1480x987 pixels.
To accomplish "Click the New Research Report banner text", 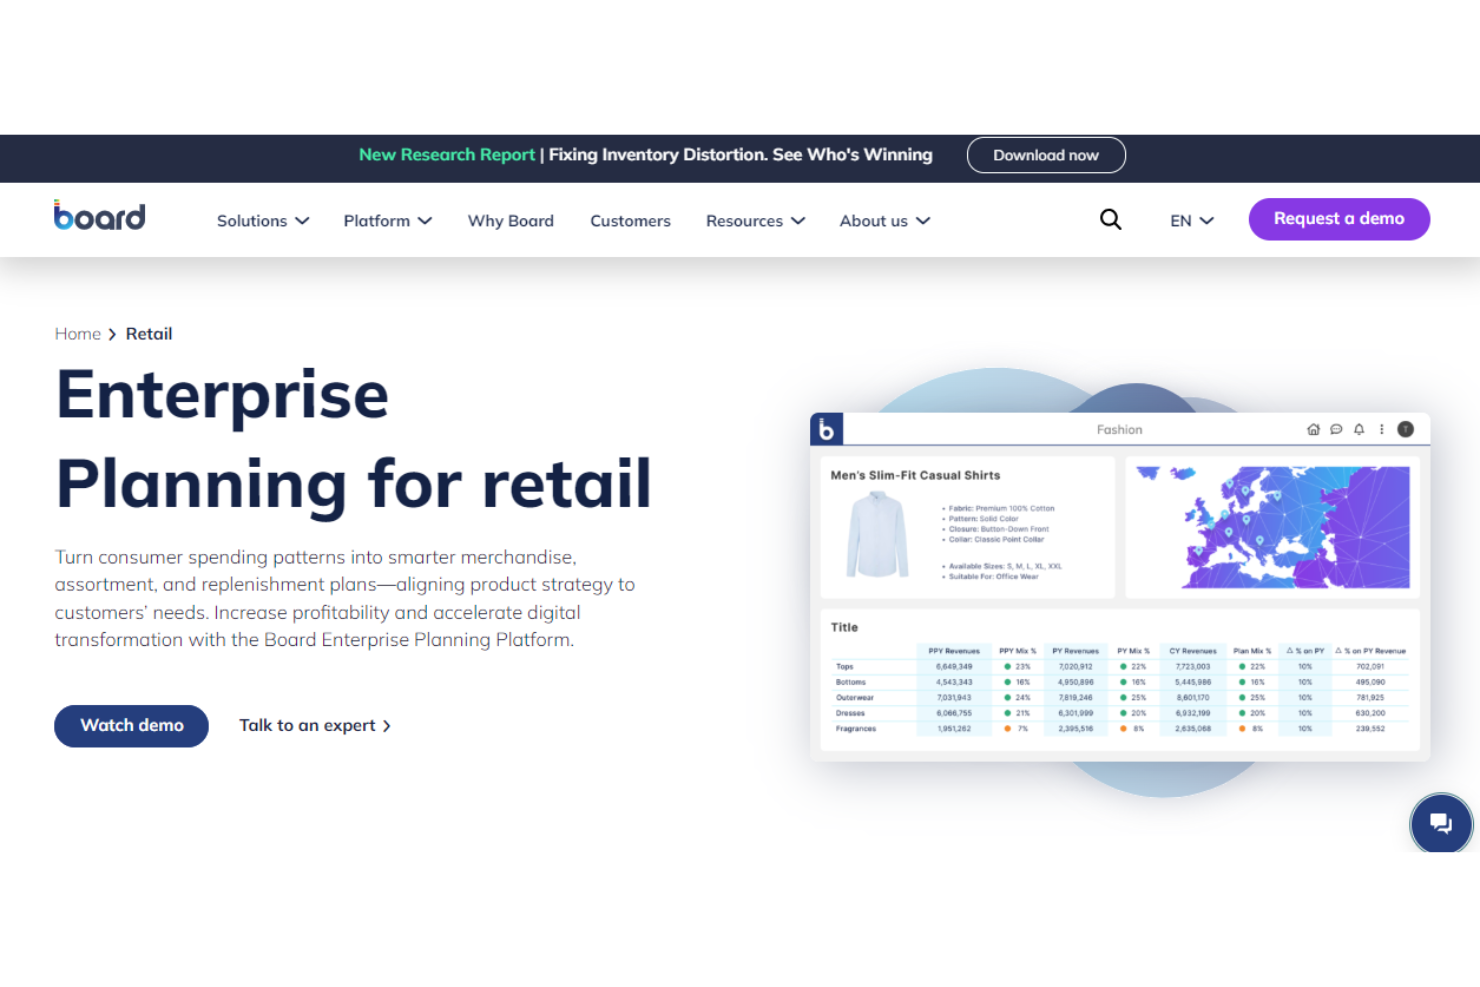I will point(447,155).
